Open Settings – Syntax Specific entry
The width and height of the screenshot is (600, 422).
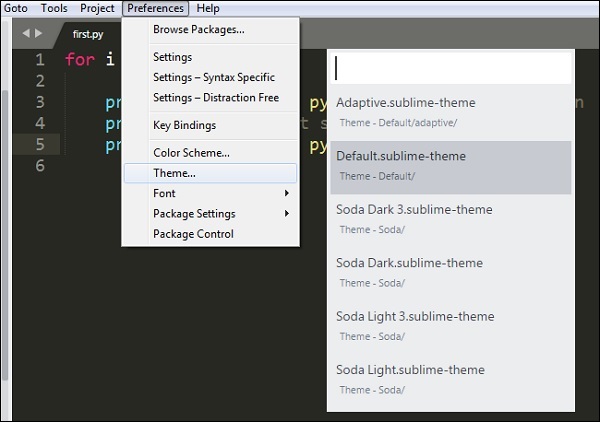[213, 77]
